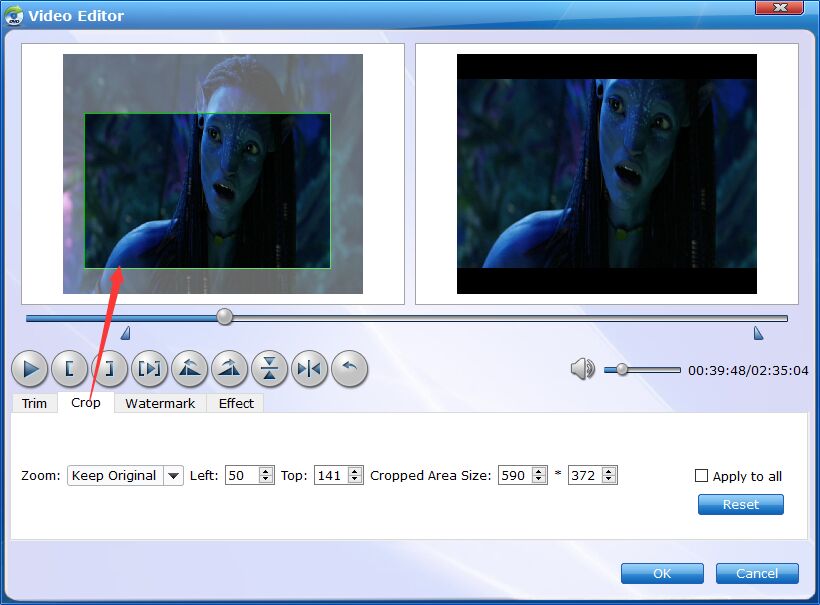Play the selected trimmed segment
The image size is (820, 605).
click(x=150, y=369)
